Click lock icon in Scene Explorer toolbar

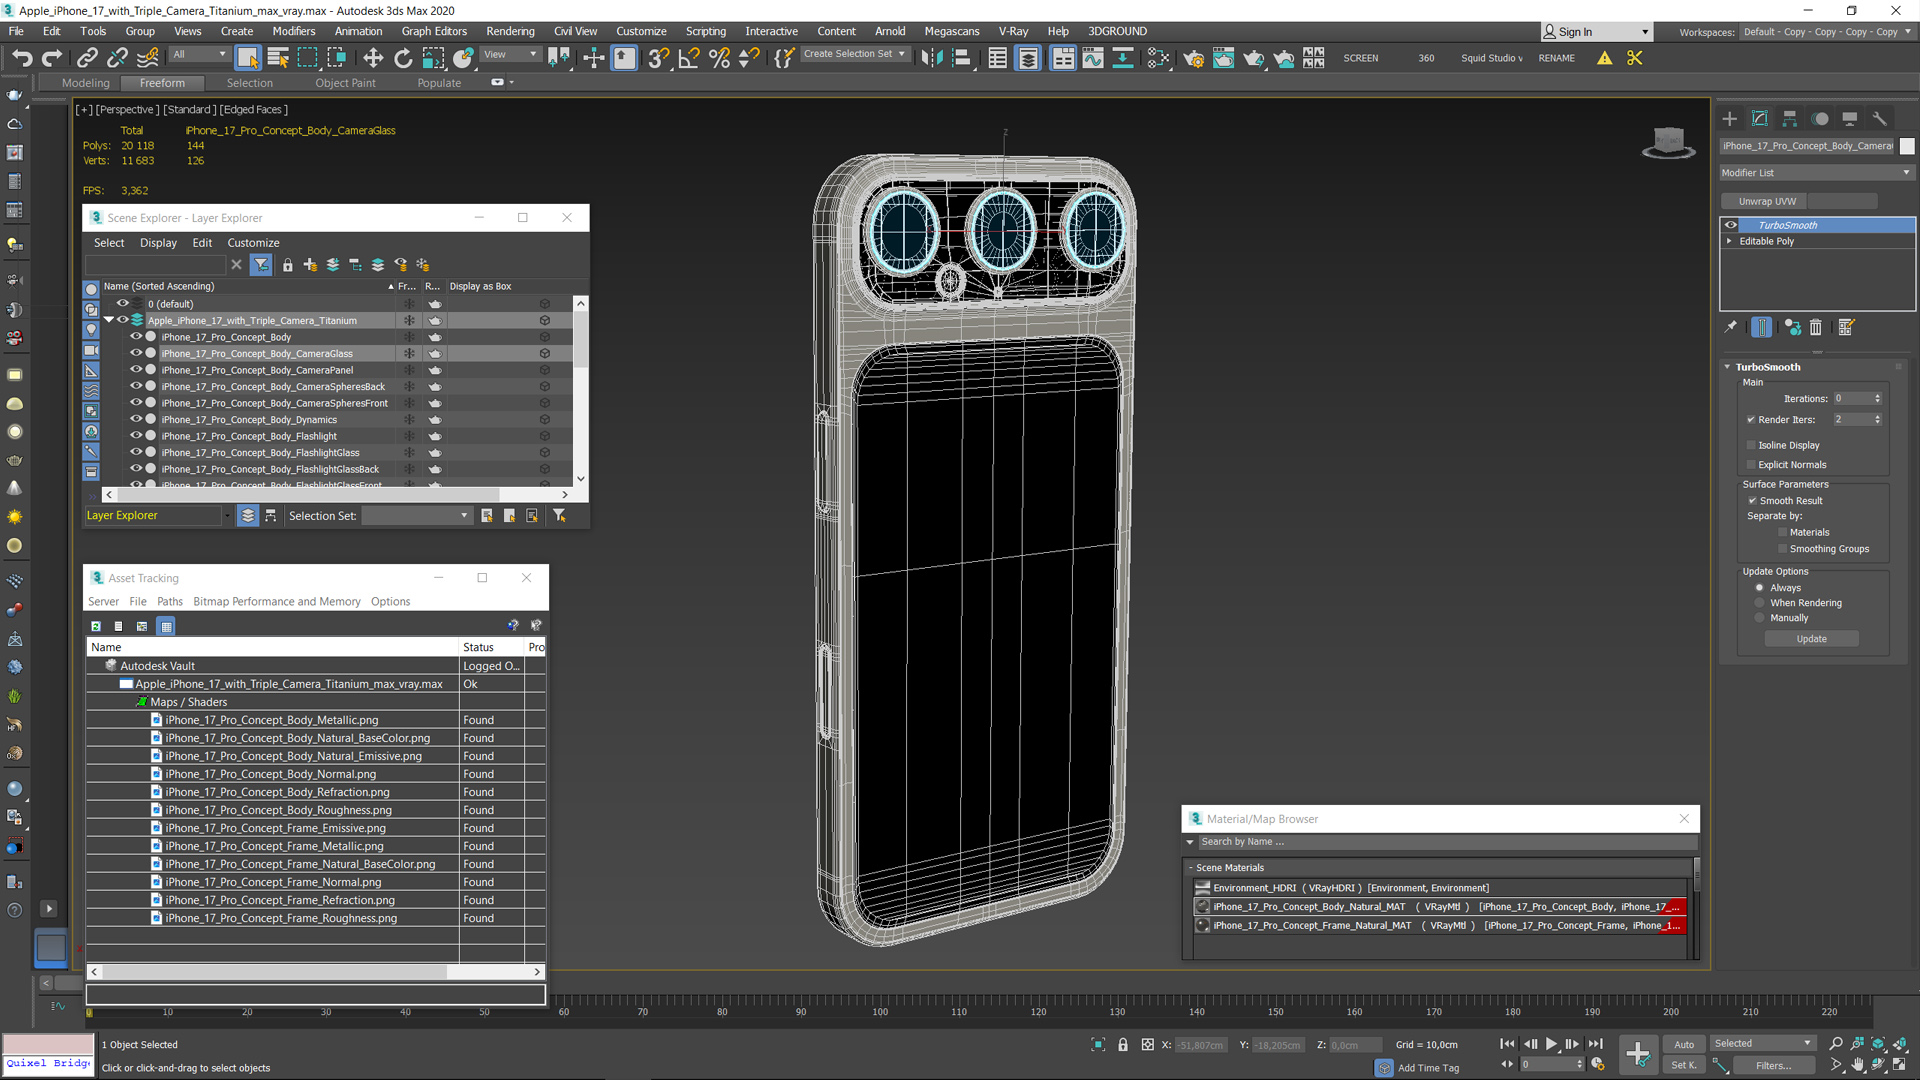pyautogui.click(x=288, y=265)
